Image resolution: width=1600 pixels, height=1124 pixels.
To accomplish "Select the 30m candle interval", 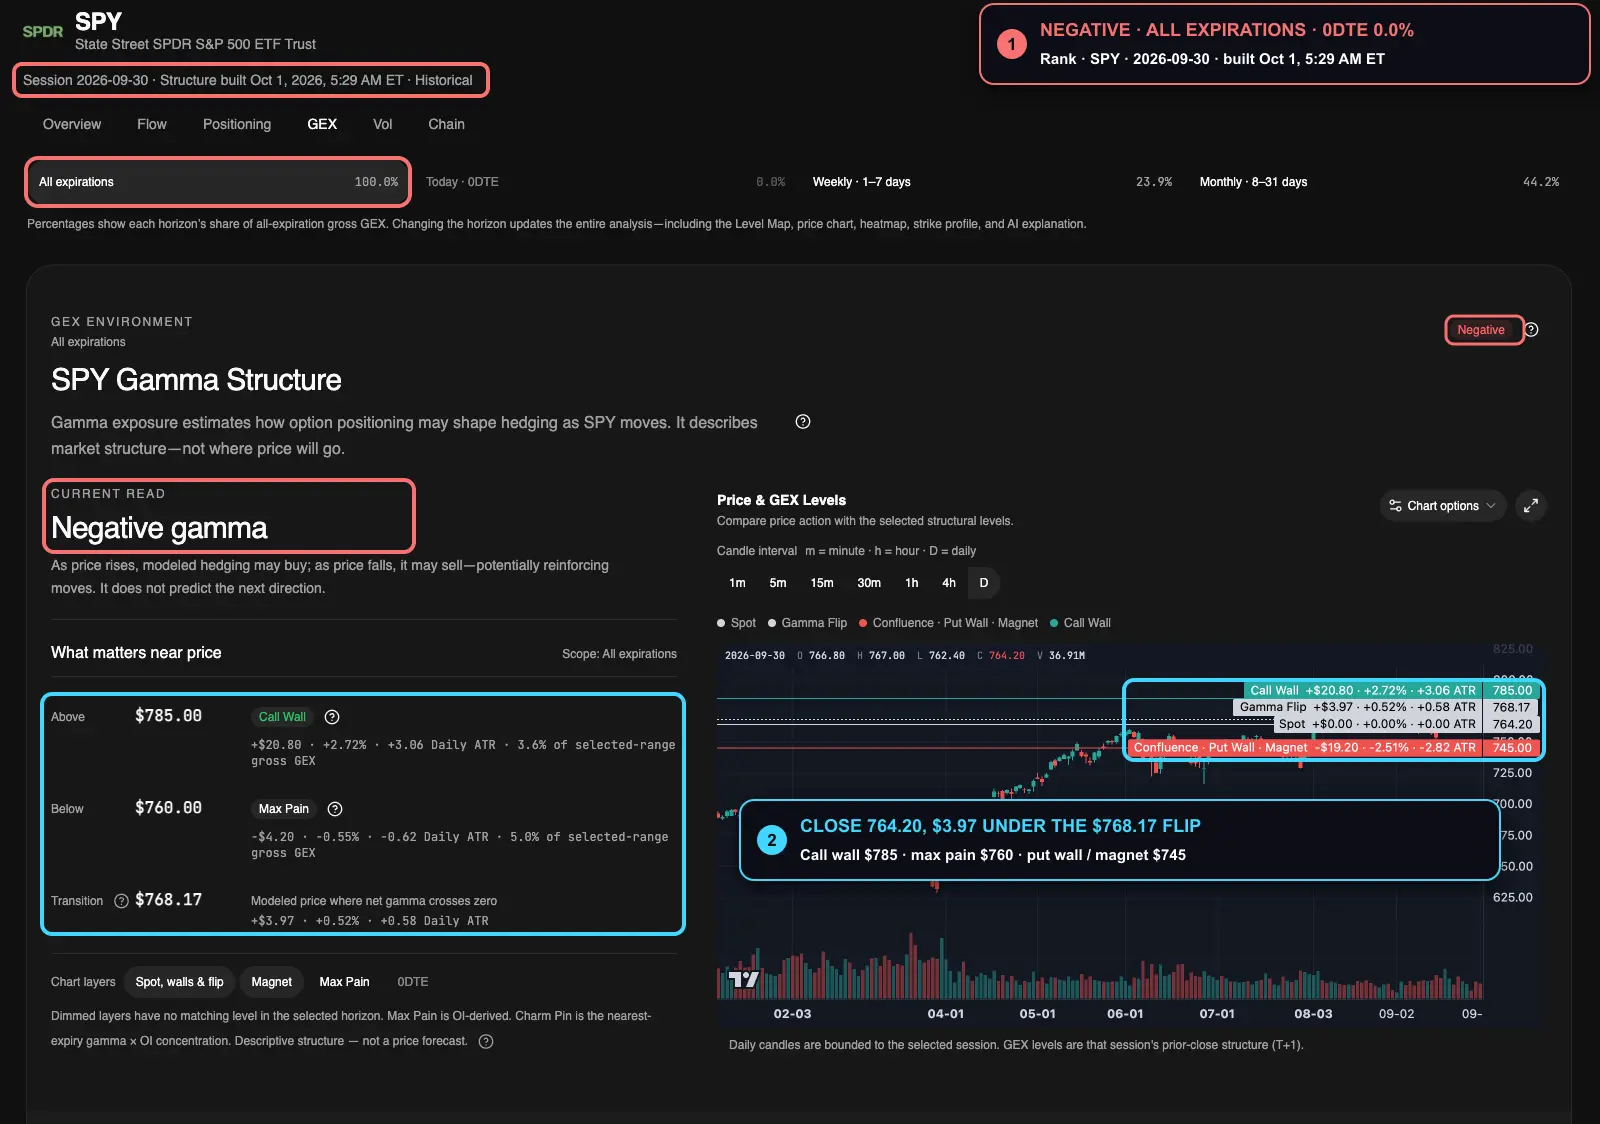I will click(x=869, y=583).
